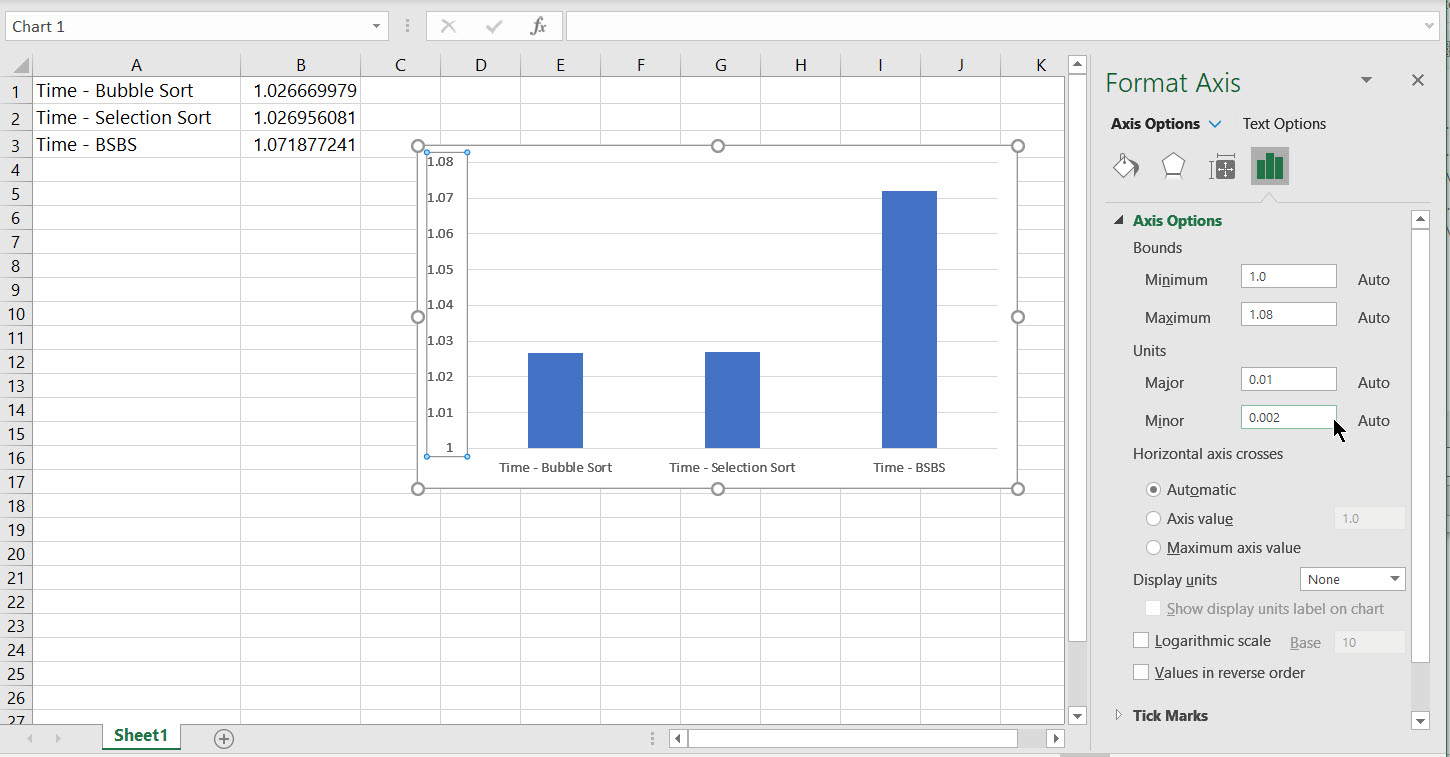Image resolution: width=1450 pixels, height=757 pixels.
Task: Open the Effects pentagon icon tab
Action: pos(1173,166)
